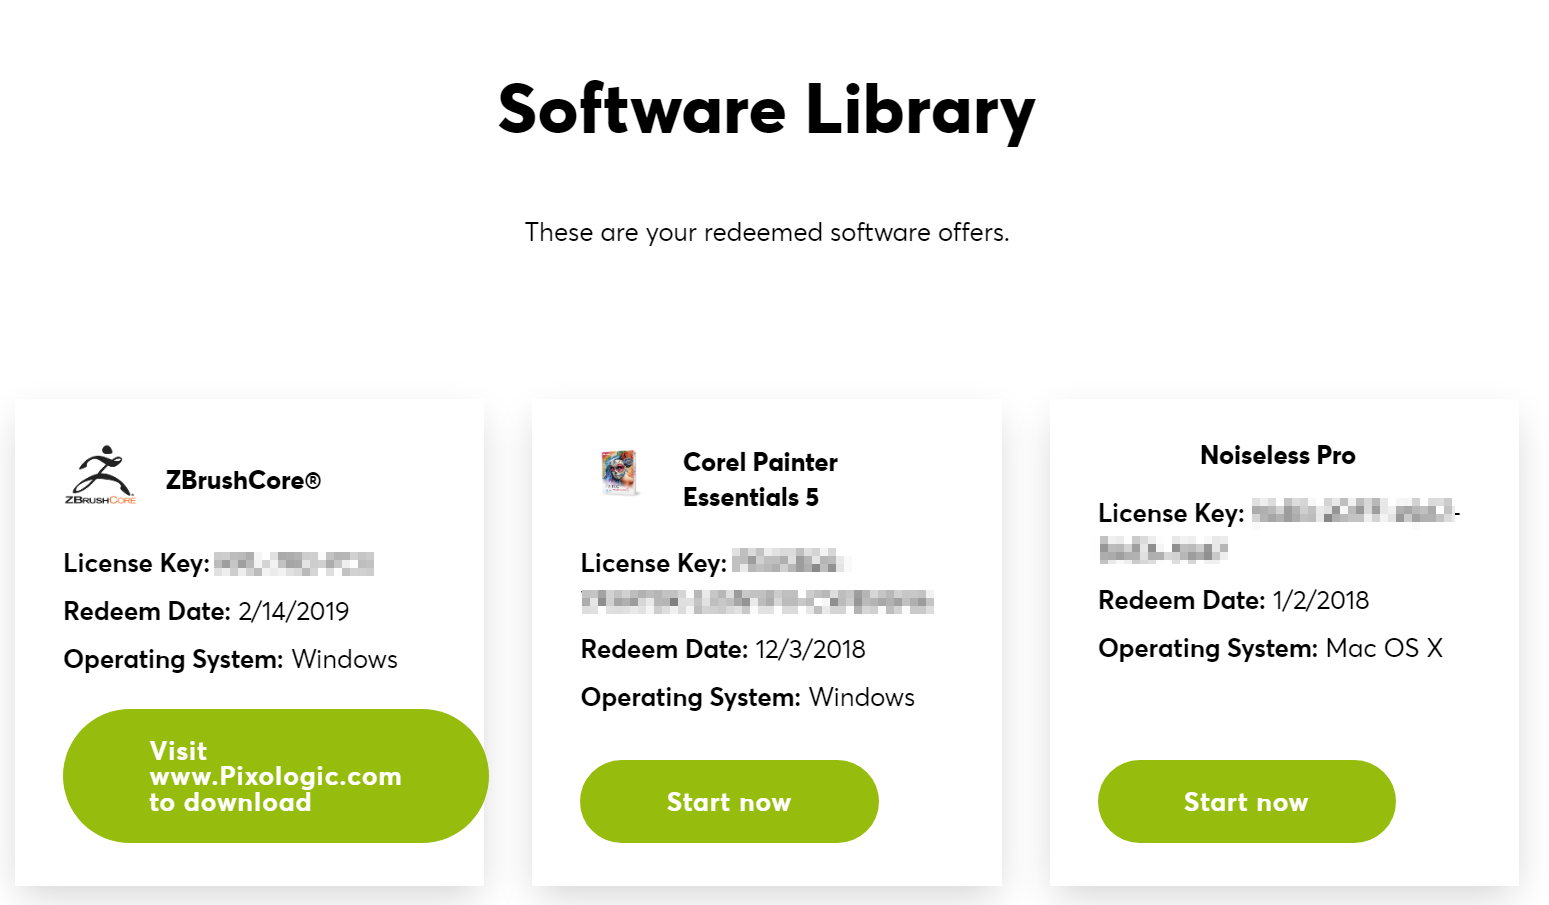
Task: Click the Corel Painter Essentials 5 box art icon
Action: pyautogui.click(x=619, y=471)
